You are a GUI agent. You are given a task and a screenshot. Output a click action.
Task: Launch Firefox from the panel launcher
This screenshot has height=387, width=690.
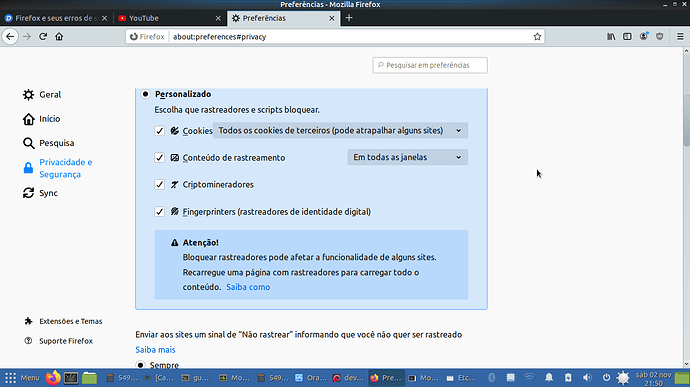(53, 378)
